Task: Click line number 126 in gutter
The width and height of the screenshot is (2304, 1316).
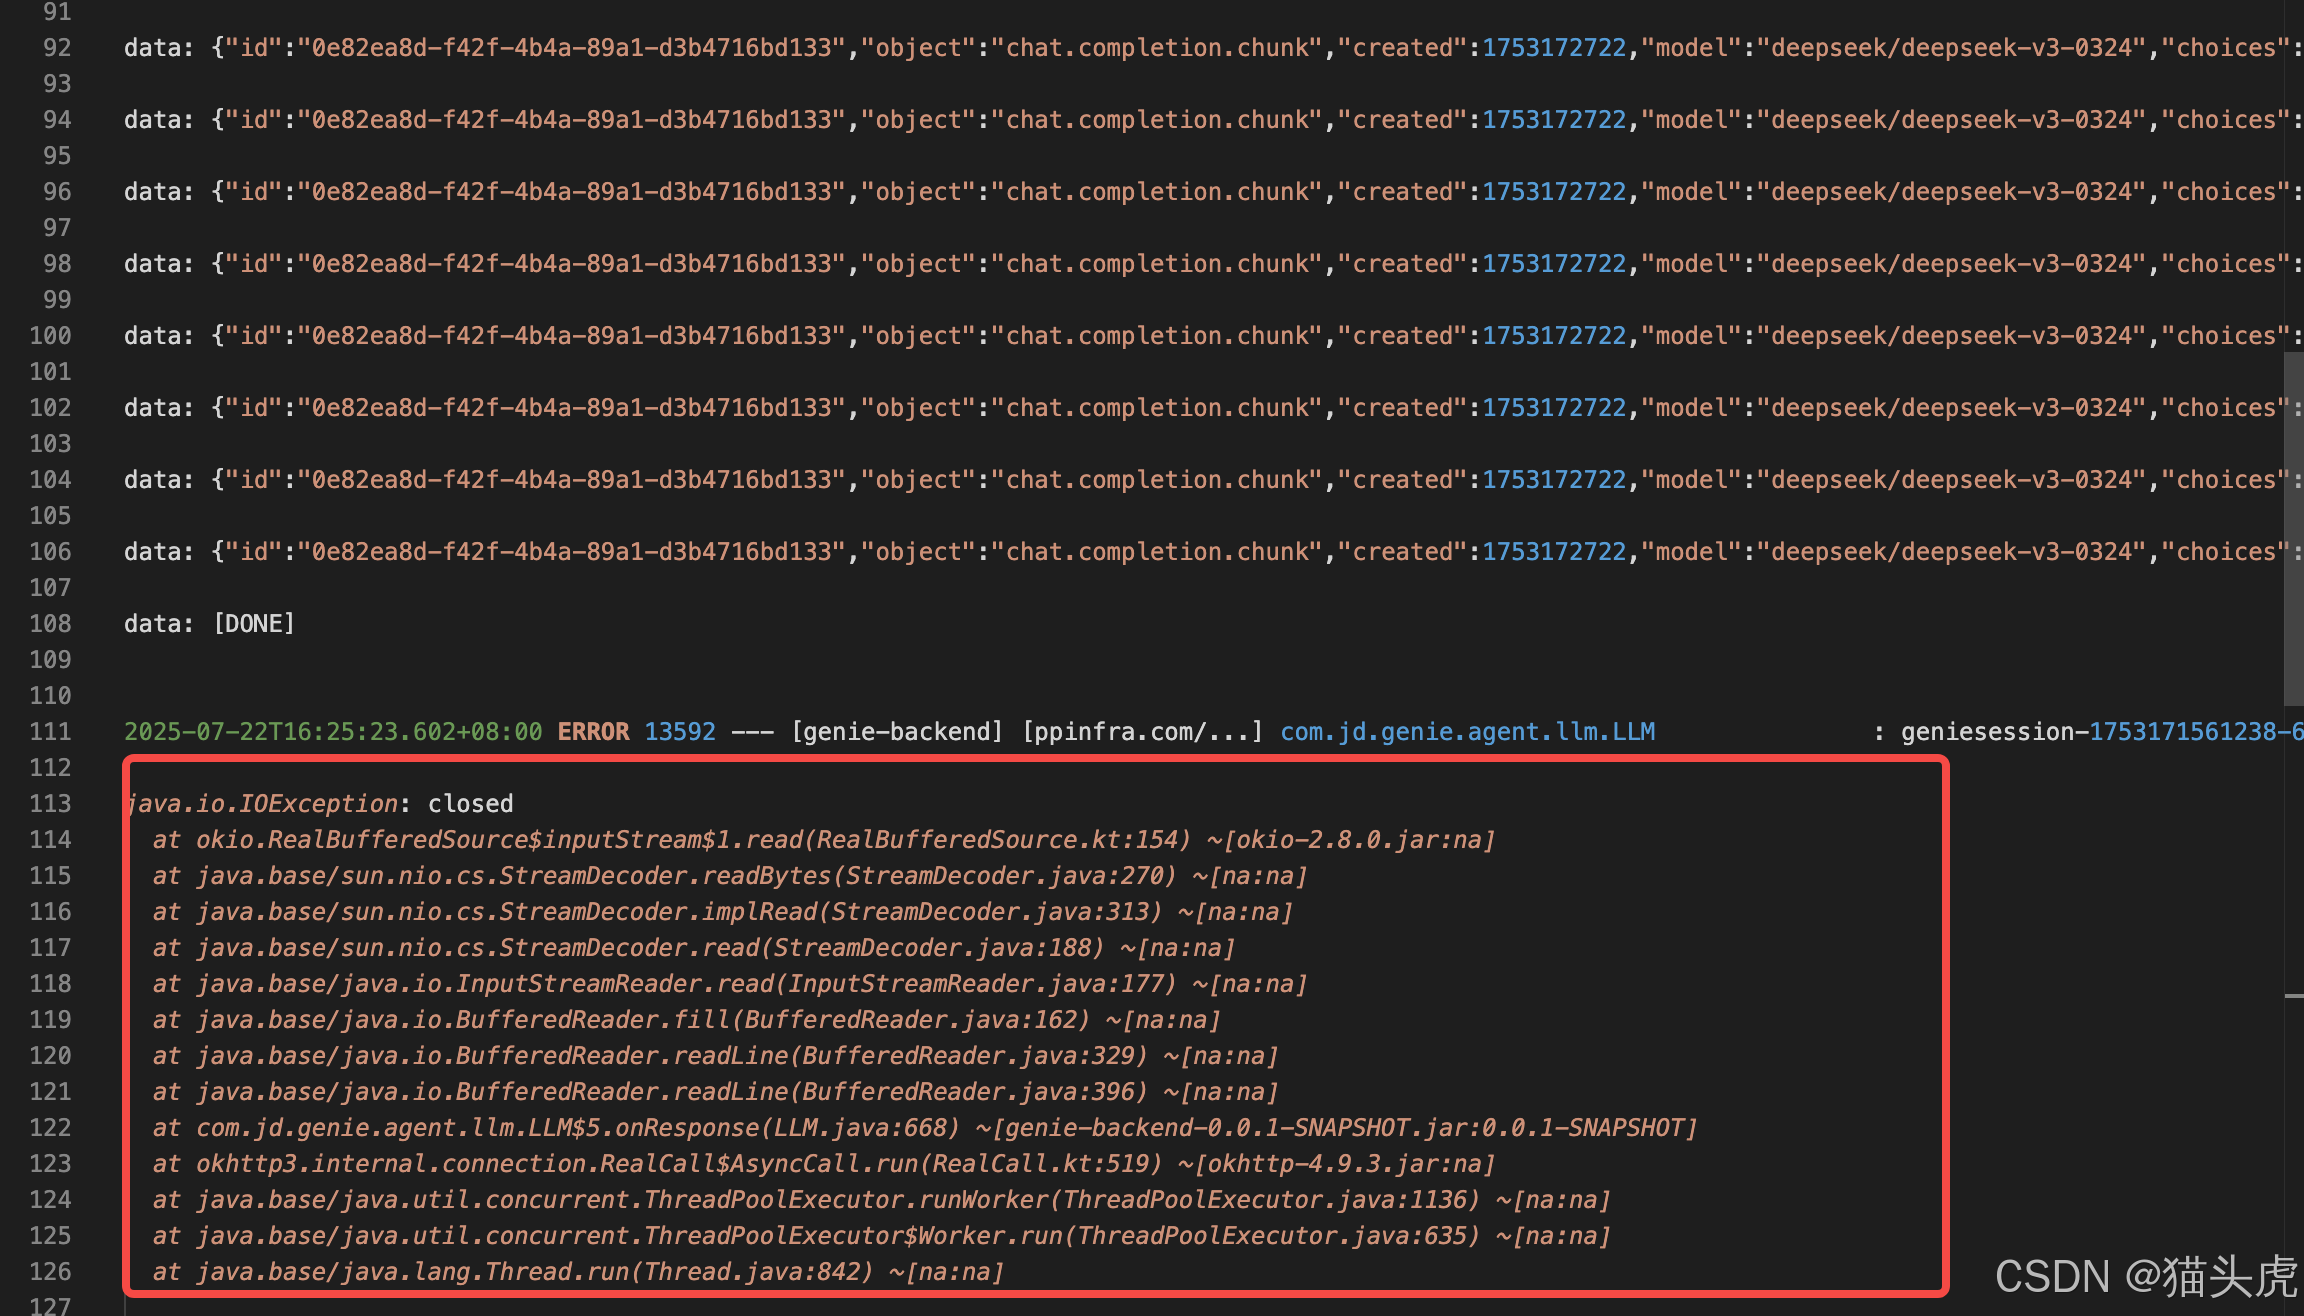Action: click(x=50, y=1272)
